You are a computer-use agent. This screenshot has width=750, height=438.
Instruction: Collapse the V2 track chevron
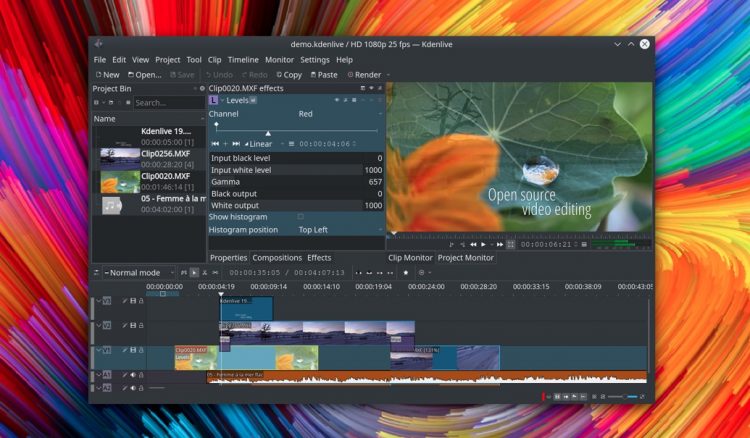(99, 326)
